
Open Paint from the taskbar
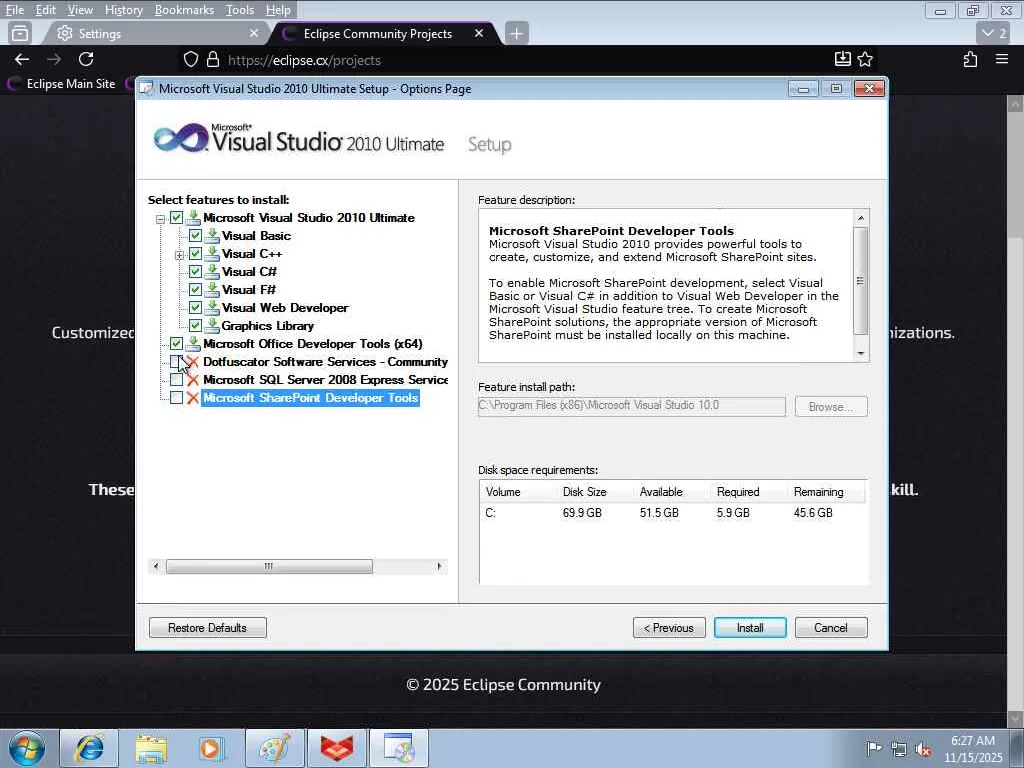tap(275, 748)
